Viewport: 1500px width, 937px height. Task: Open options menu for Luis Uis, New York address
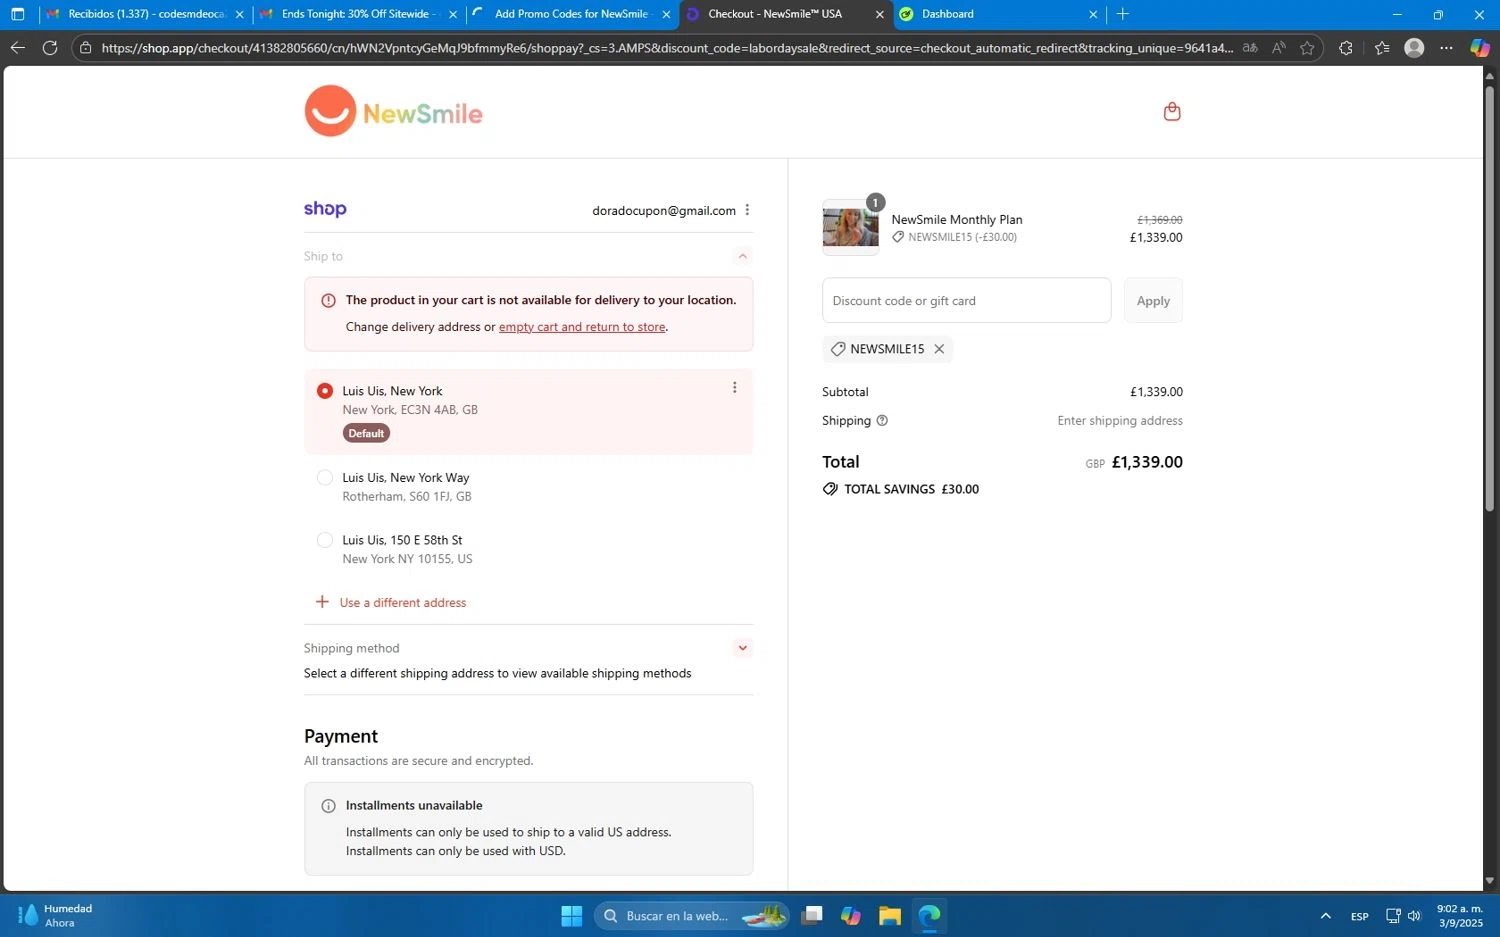734,388
